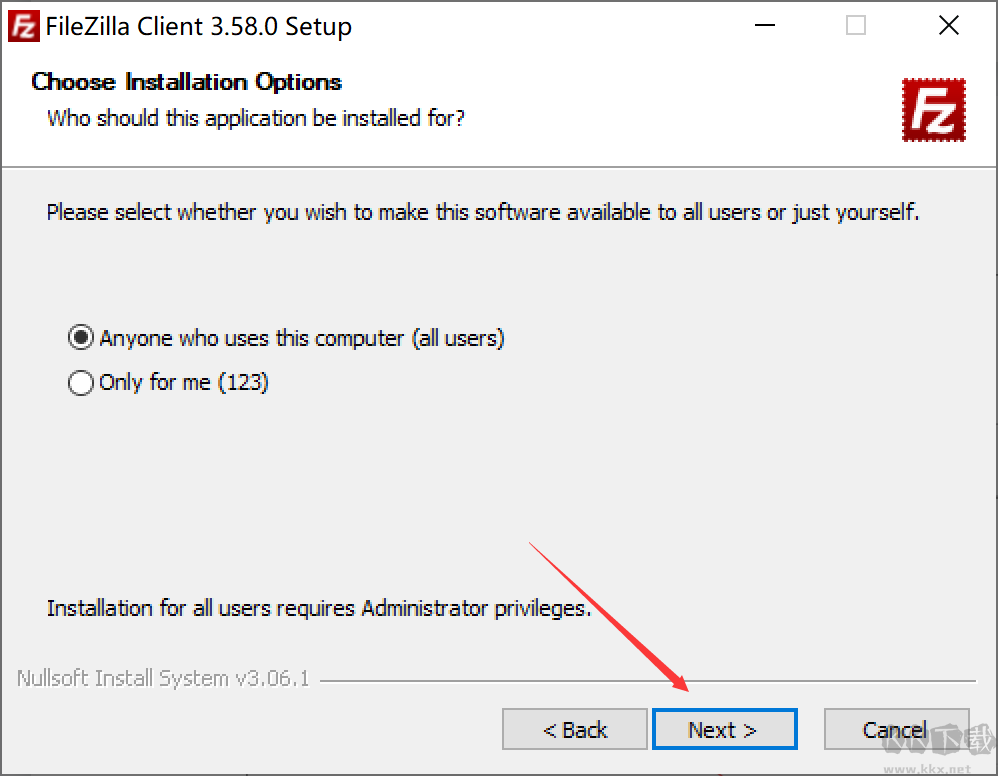The image size is (998, 776).
Task: Click the horizontal separator line beside Nullsoft label
Action: [x=647, y=681]
